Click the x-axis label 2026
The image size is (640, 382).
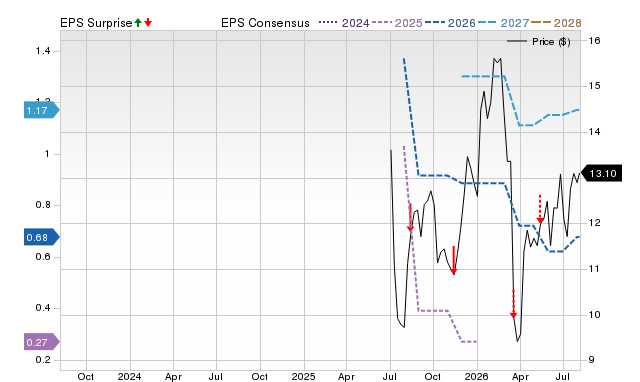point(476,376)
